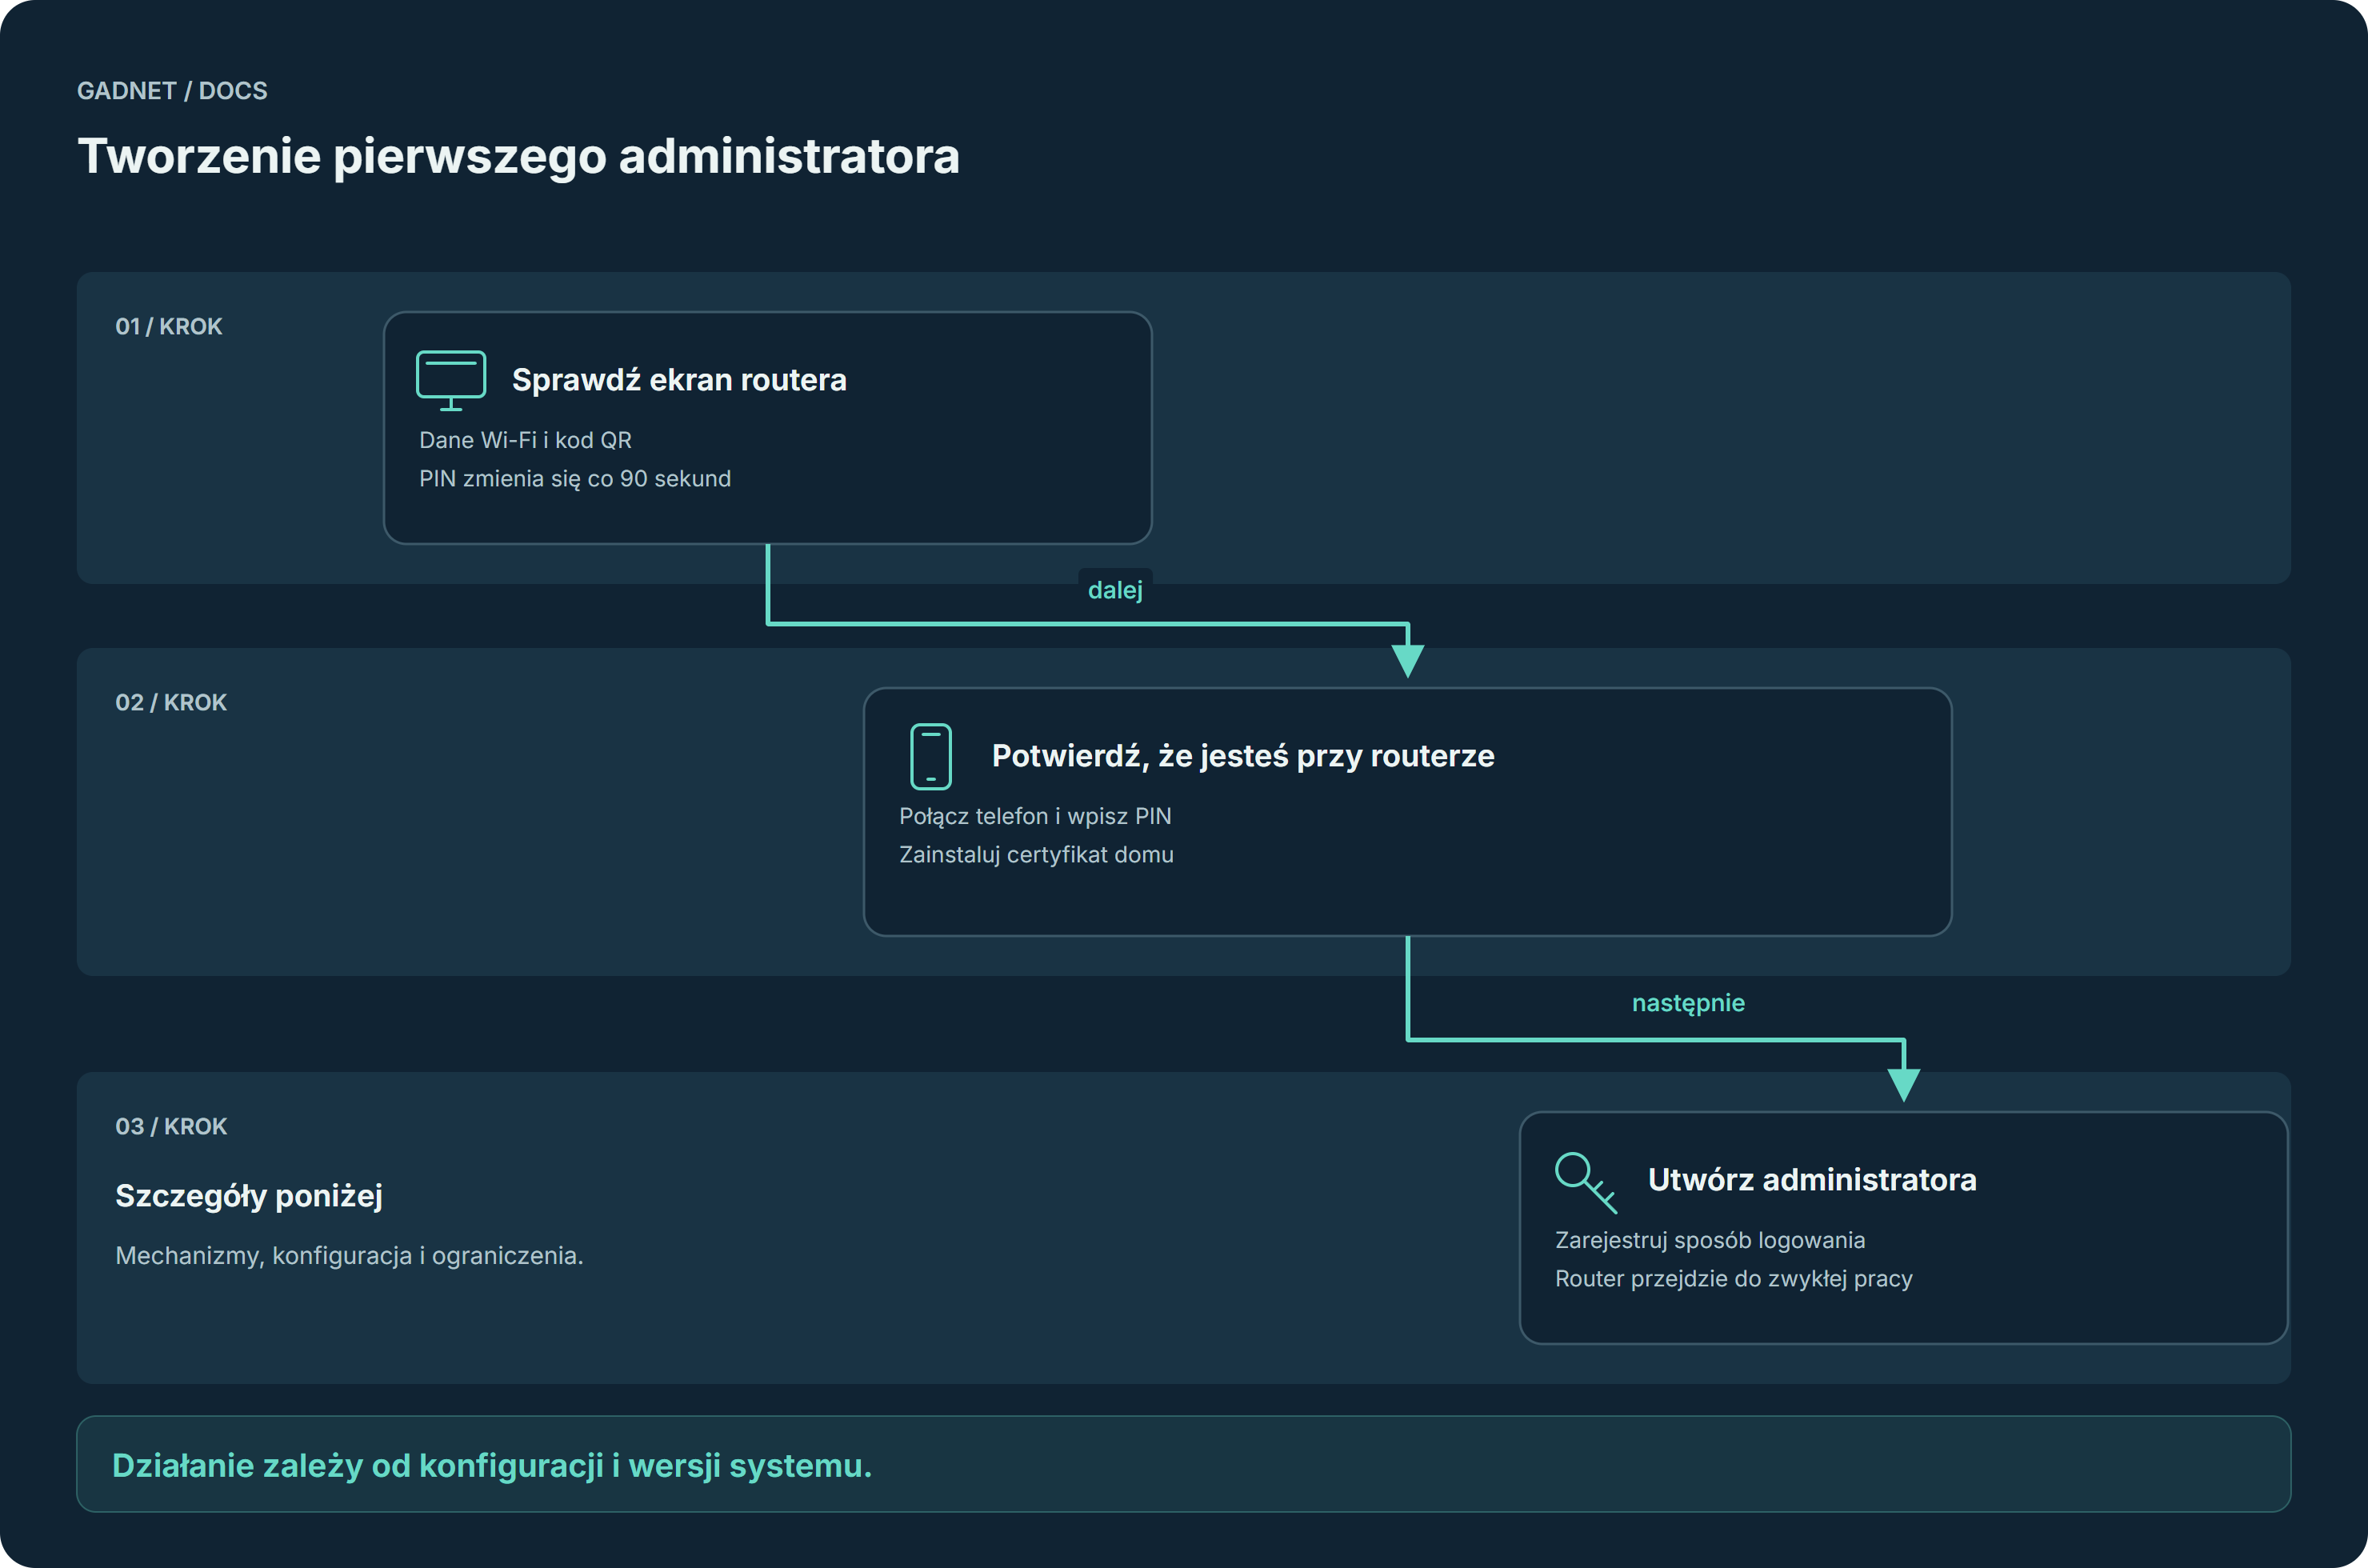Click the GADNET / DOCS breadcrumb
This screenshot has width=2368, height=1568.
[172, 91]
